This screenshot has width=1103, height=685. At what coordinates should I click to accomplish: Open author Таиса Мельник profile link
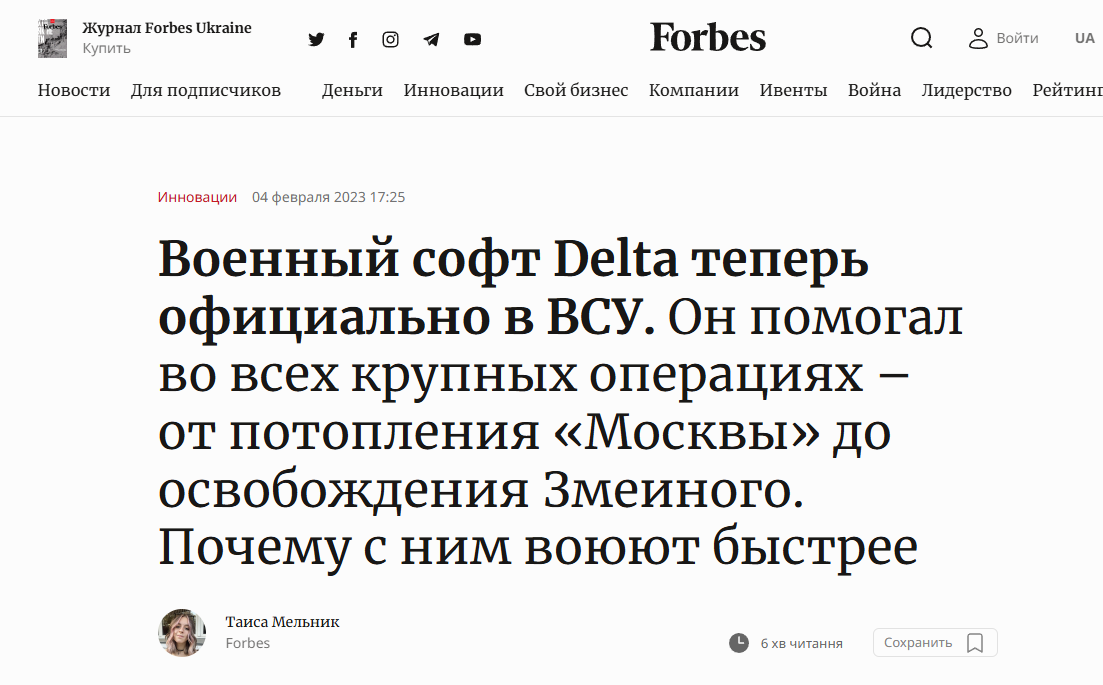tap(282, 622)
